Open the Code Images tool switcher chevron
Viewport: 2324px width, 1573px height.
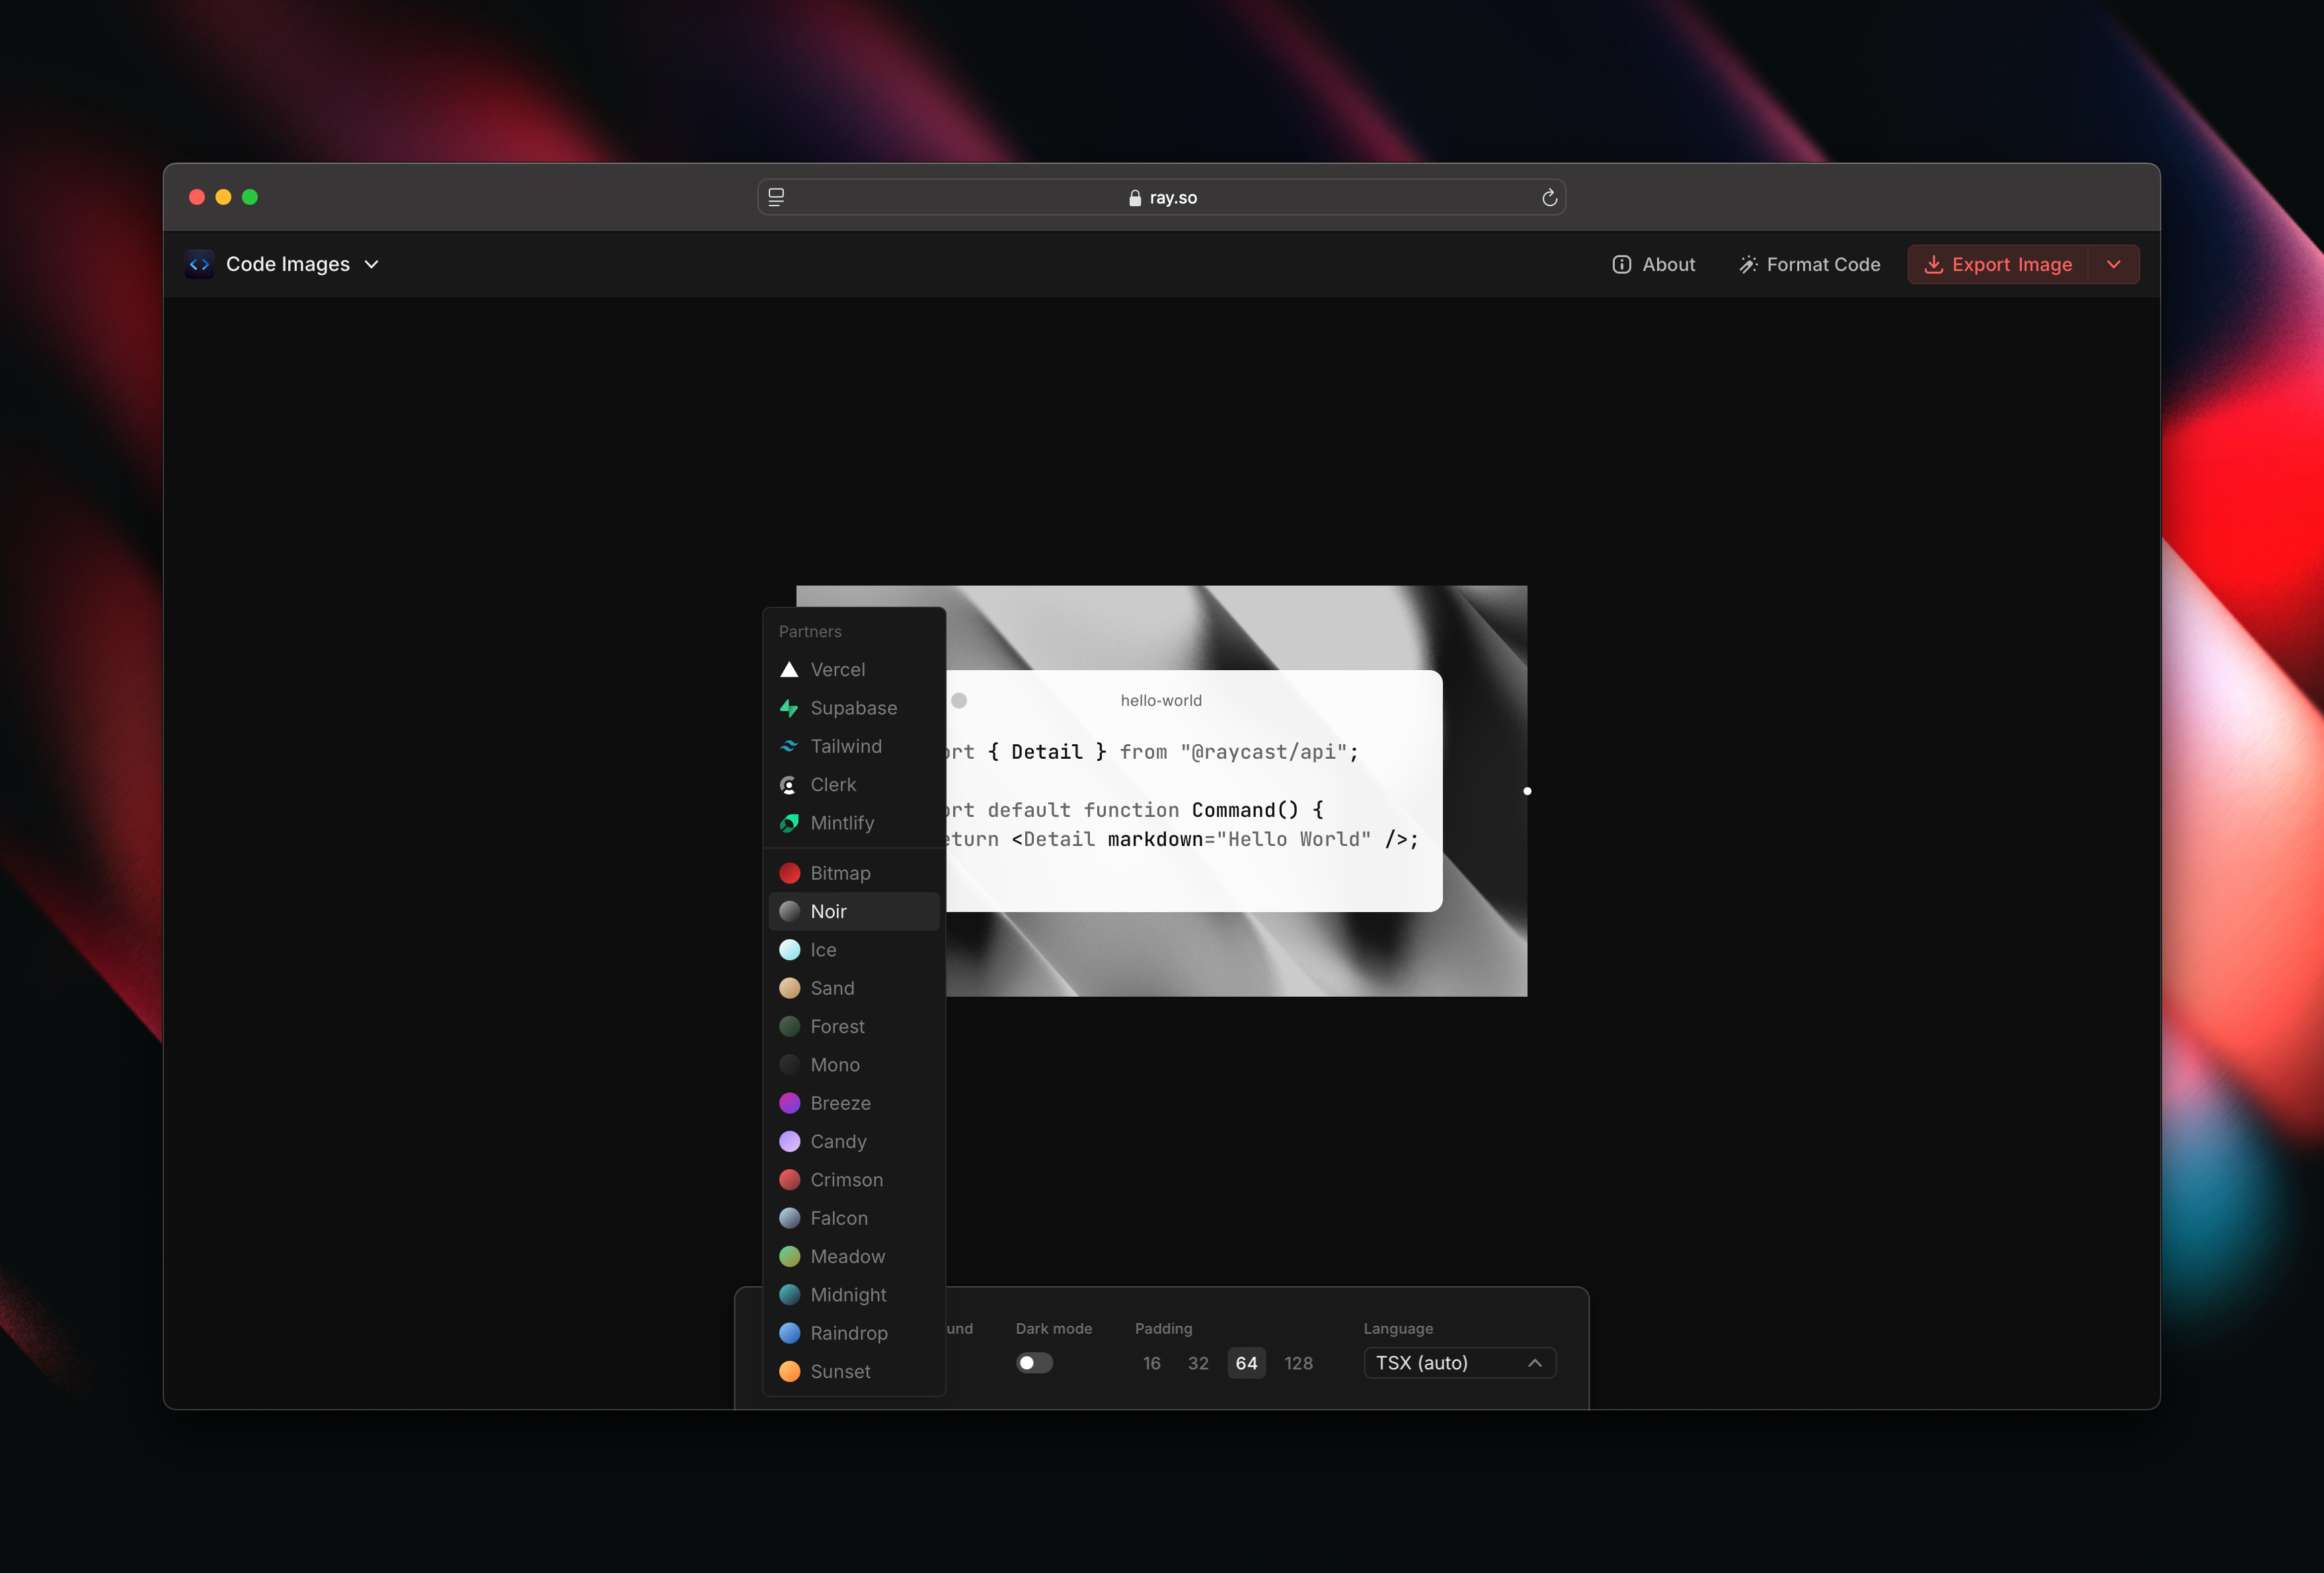coord(372,264)
